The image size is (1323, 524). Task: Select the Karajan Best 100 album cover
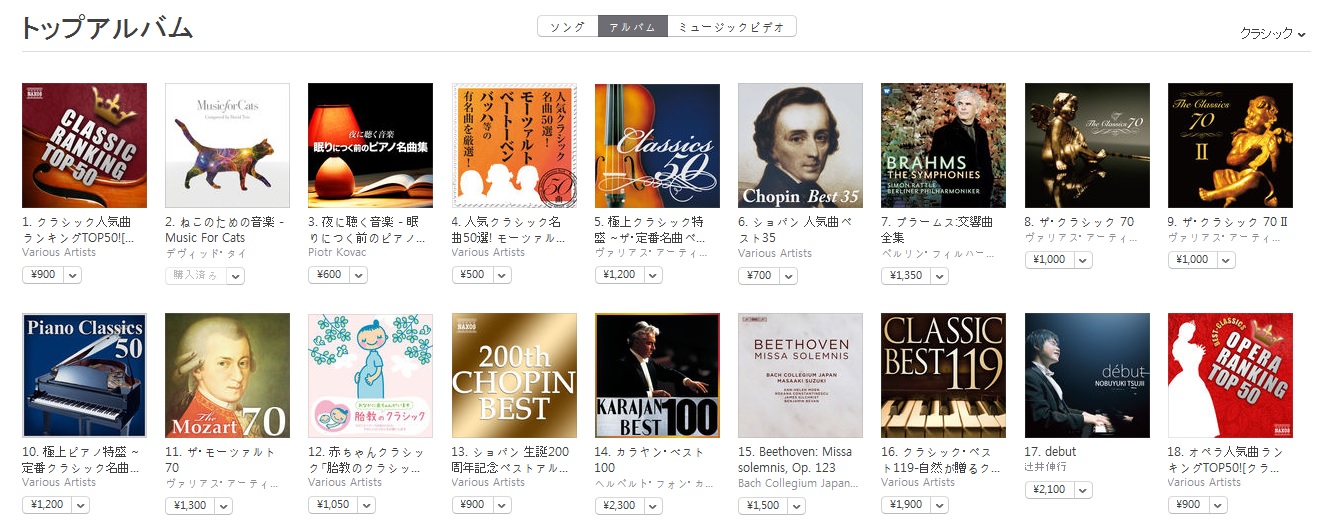pyautogui.click(x=657, y=376)
